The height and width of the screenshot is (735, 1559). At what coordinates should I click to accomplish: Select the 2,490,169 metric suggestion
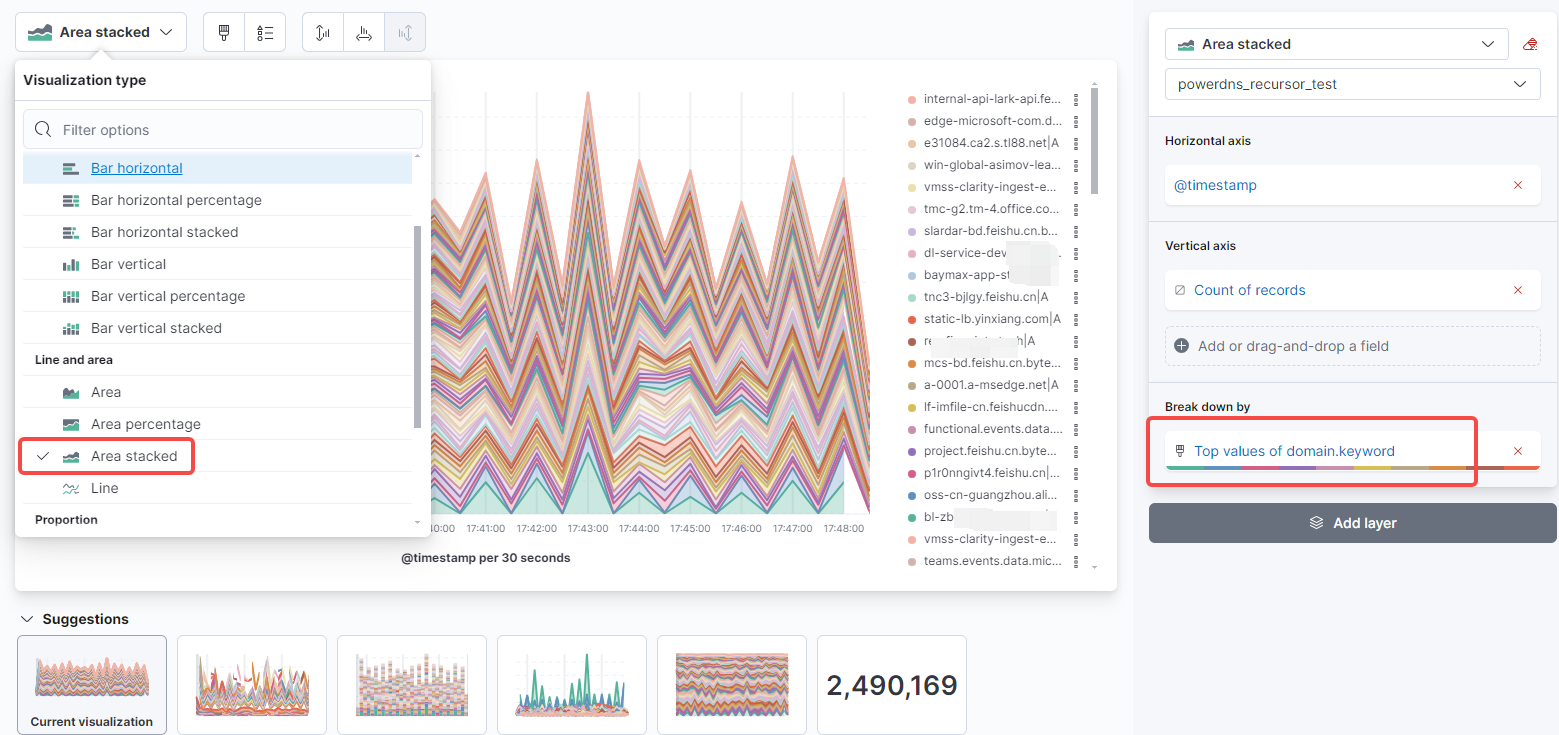892,685
